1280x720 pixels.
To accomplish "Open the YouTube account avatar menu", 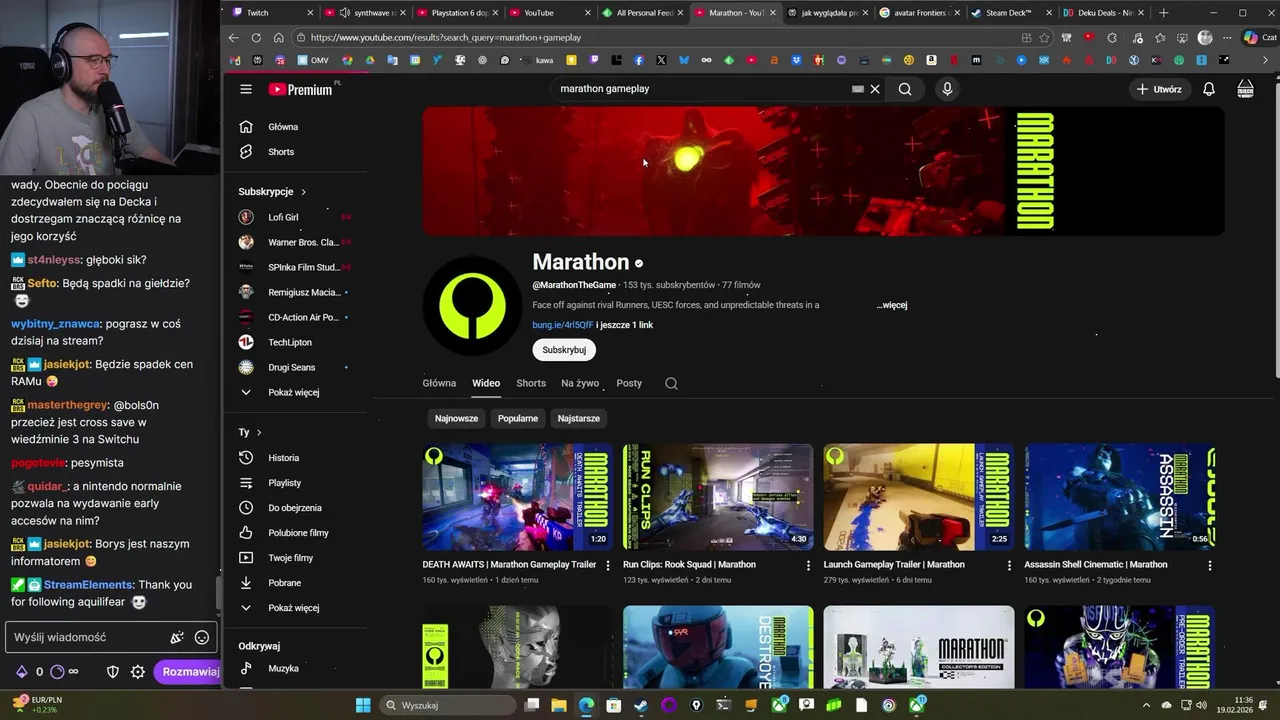I will (1245, 89).
